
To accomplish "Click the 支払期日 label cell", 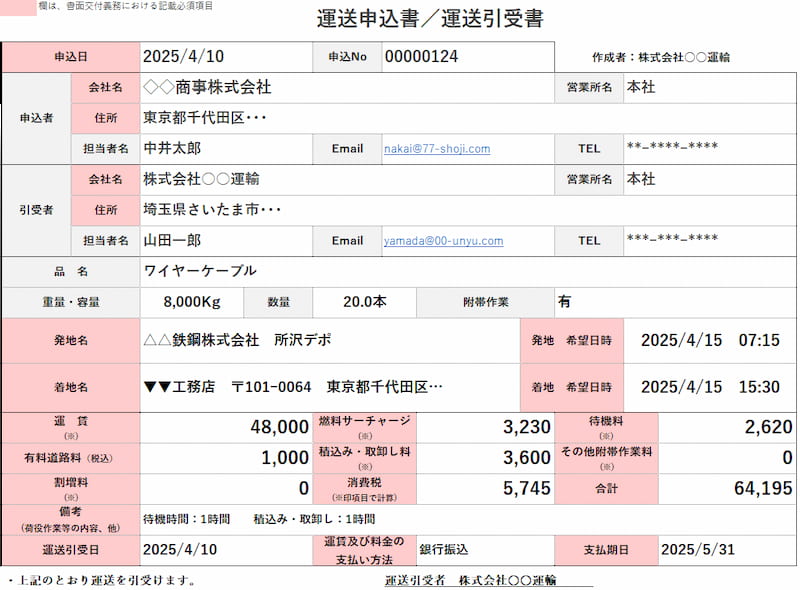I will coord(606,550).
